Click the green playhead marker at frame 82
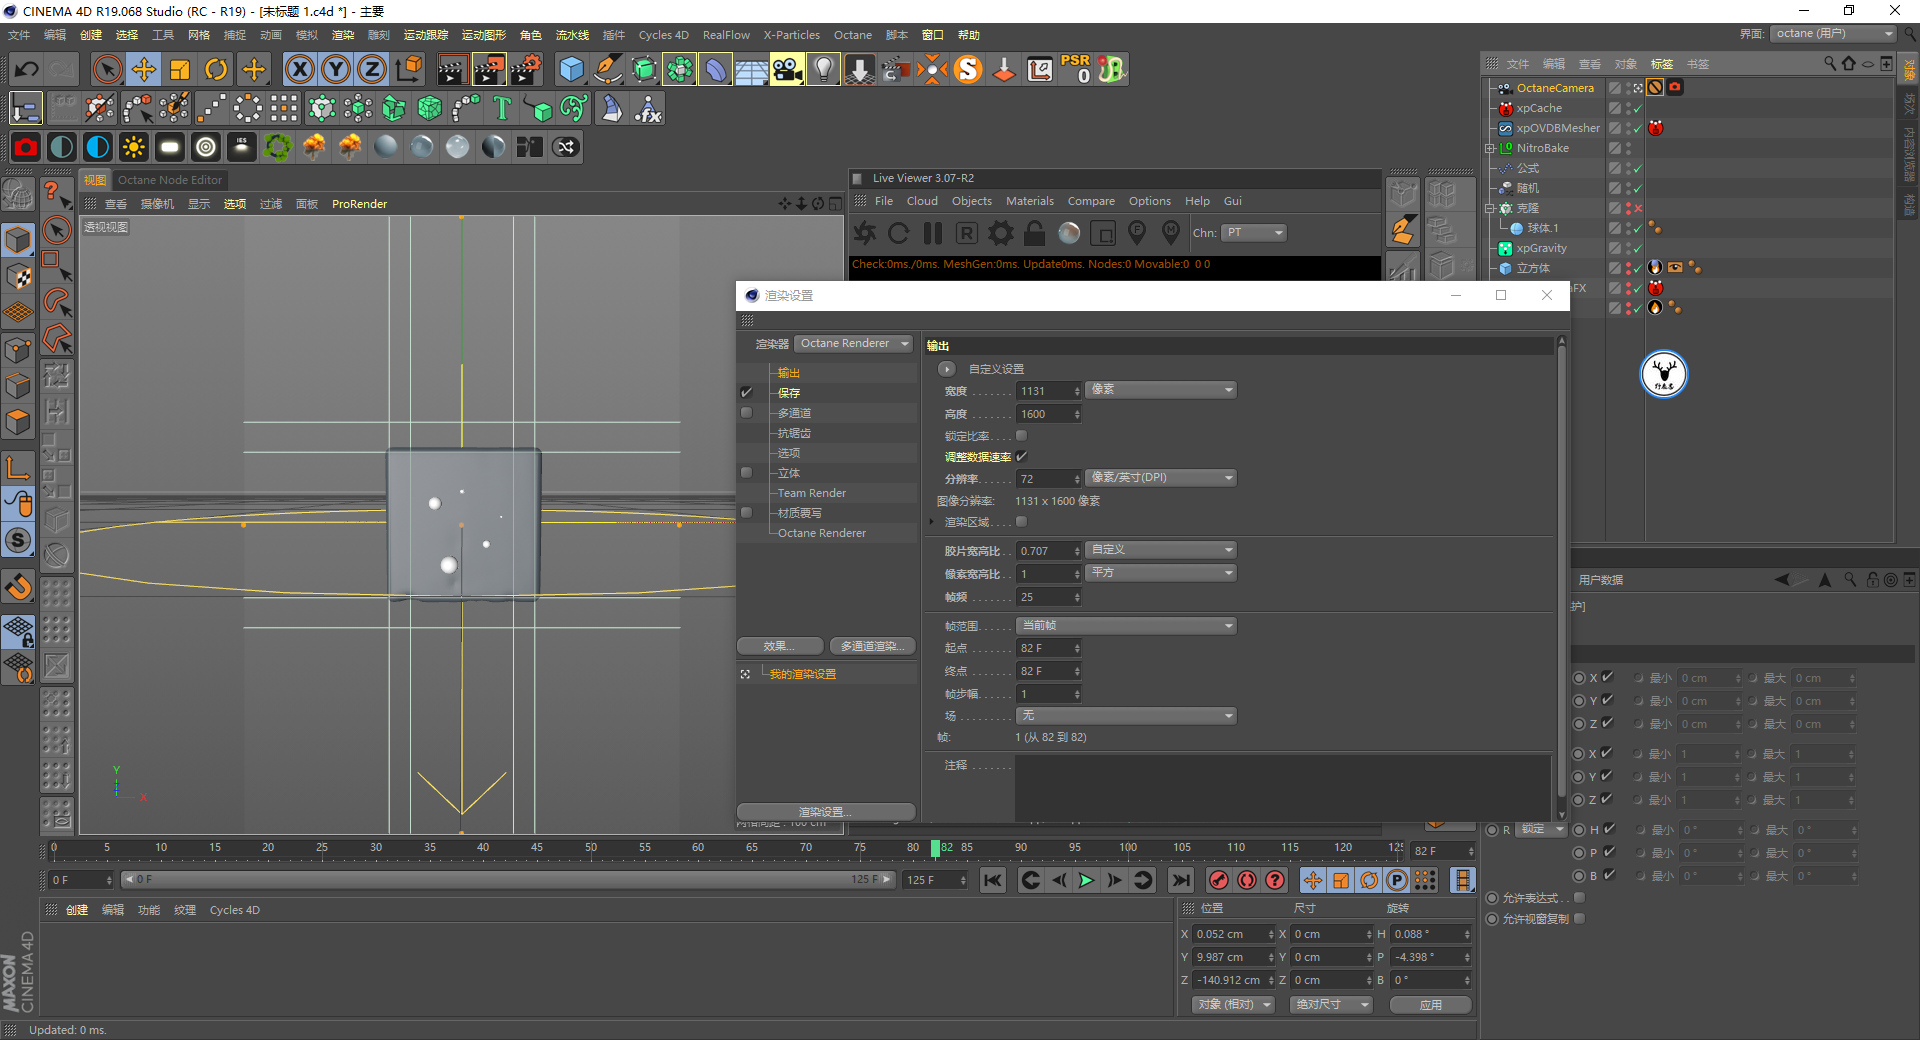1920x1040 pixels. tap(935, 848)
